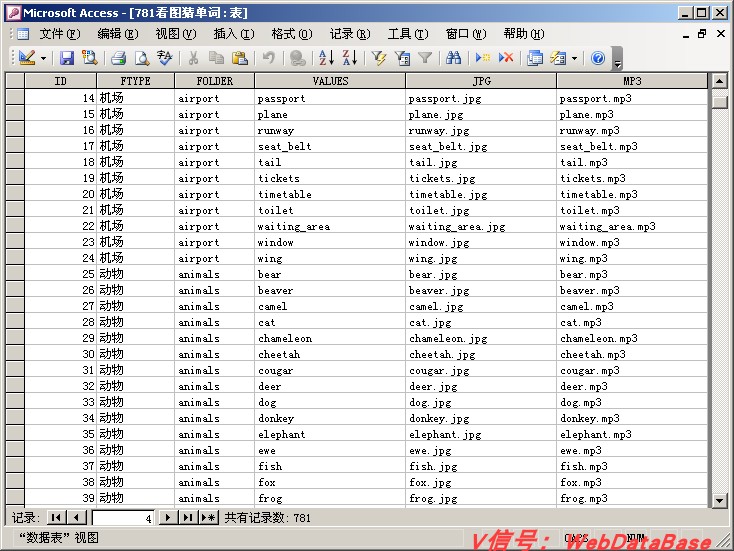Select row selector for record 25
This screenshot has height=551, width=734.
(x=15, y=274)
